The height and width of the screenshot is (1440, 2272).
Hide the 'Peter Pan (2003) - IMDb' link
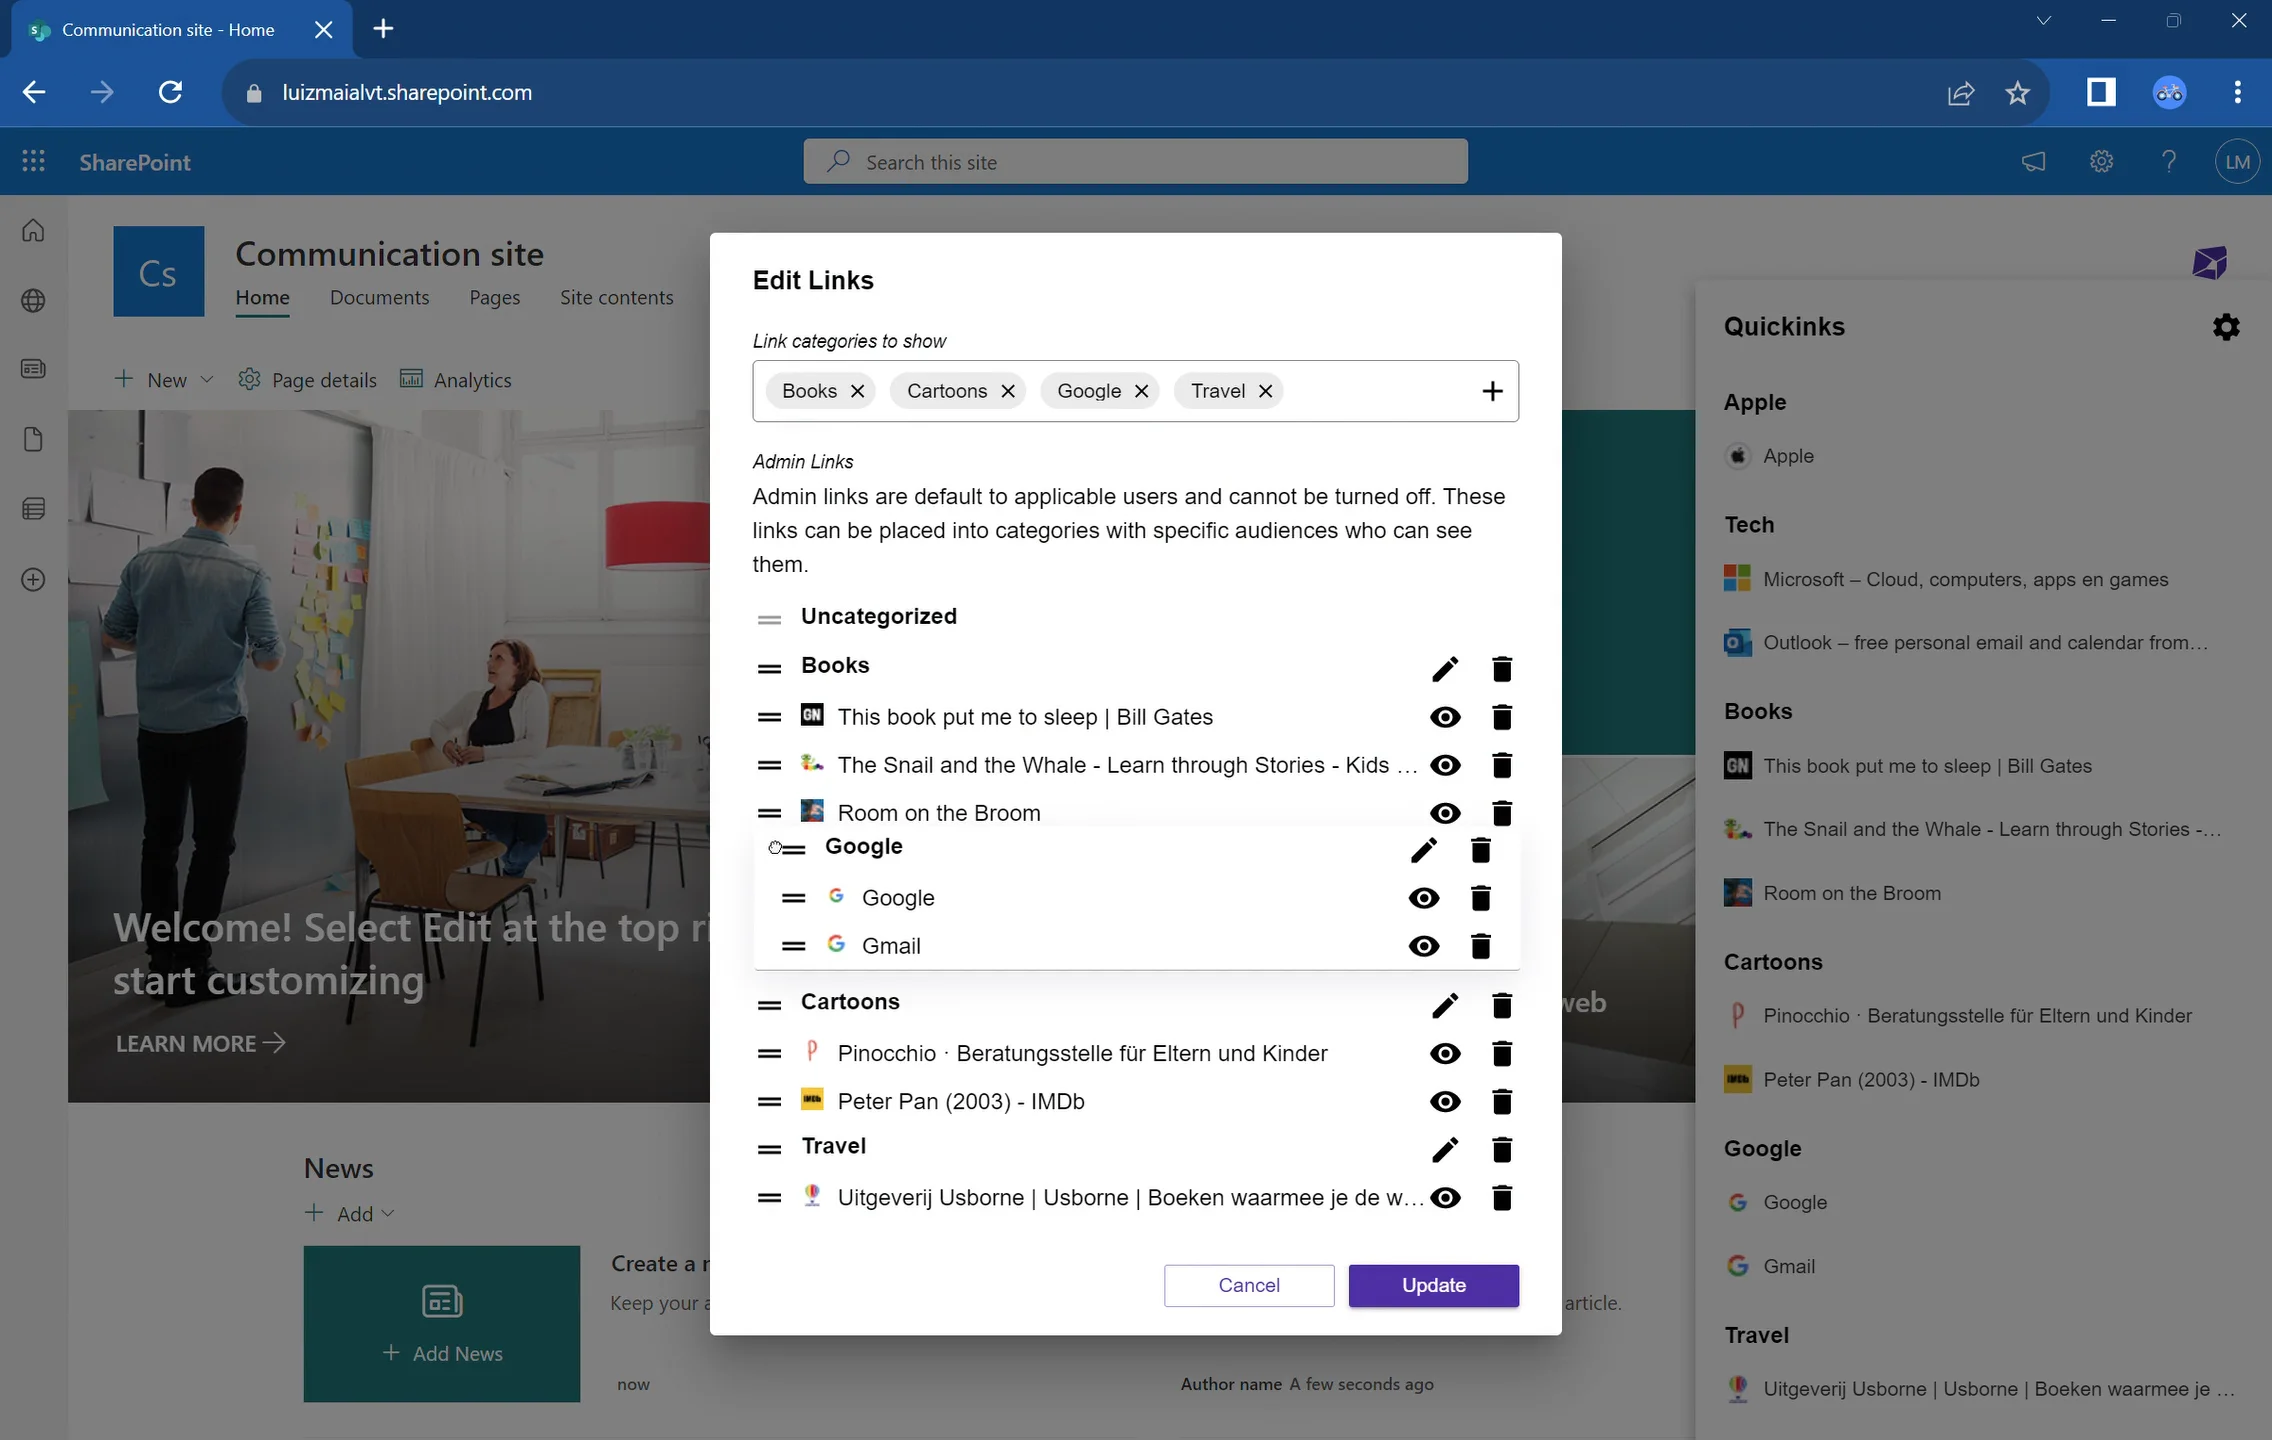coord(1445,1101)
